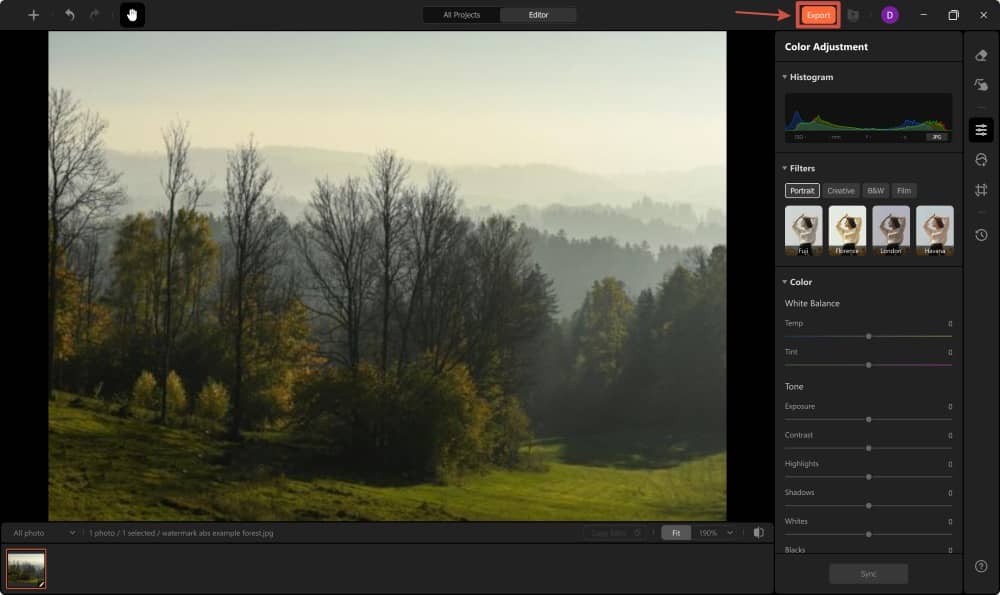
Task: Select the Havana filter preset thumbnail
Action: click(x=935, y=230)
